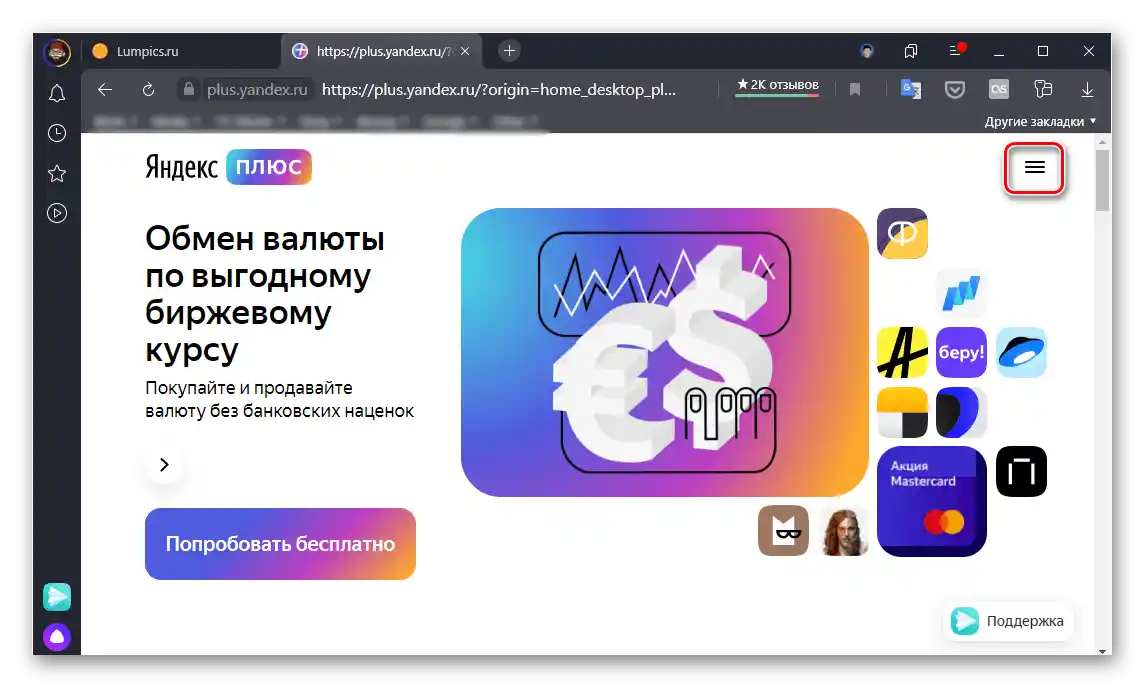Open the 'Акция Mastercard' card
This screenshot has width=1144, height=687.
click(932, 502)
